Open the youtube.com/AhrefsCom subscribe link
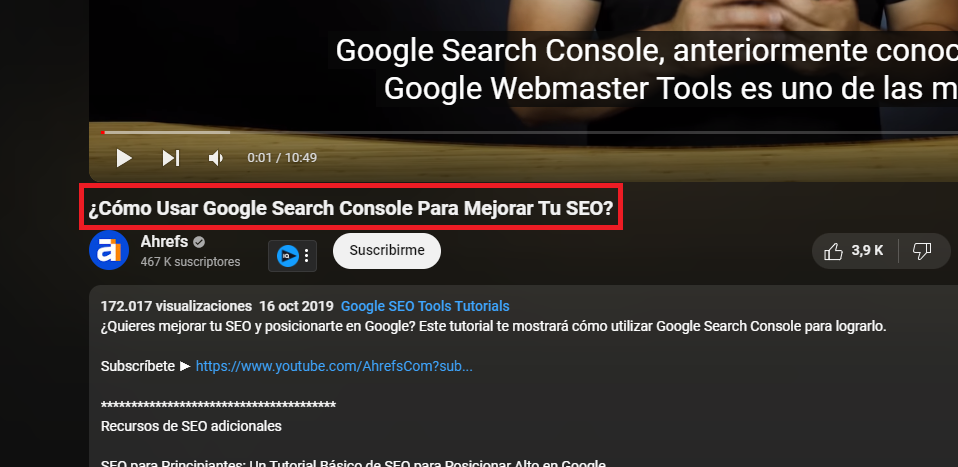 tap(334, 366)
